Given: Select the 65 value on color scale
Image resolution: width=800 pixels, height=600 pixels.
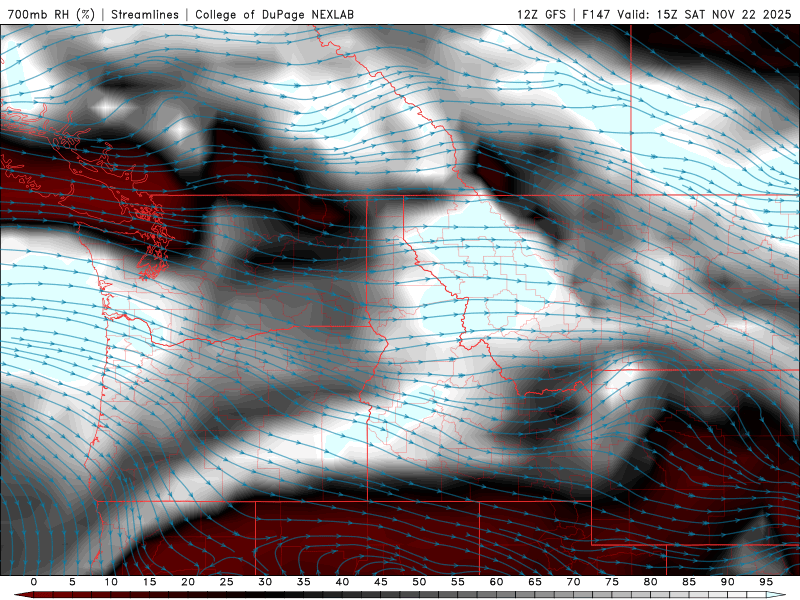Looking at the screenshot, I should pyautogui.click(x=535, y=582).
